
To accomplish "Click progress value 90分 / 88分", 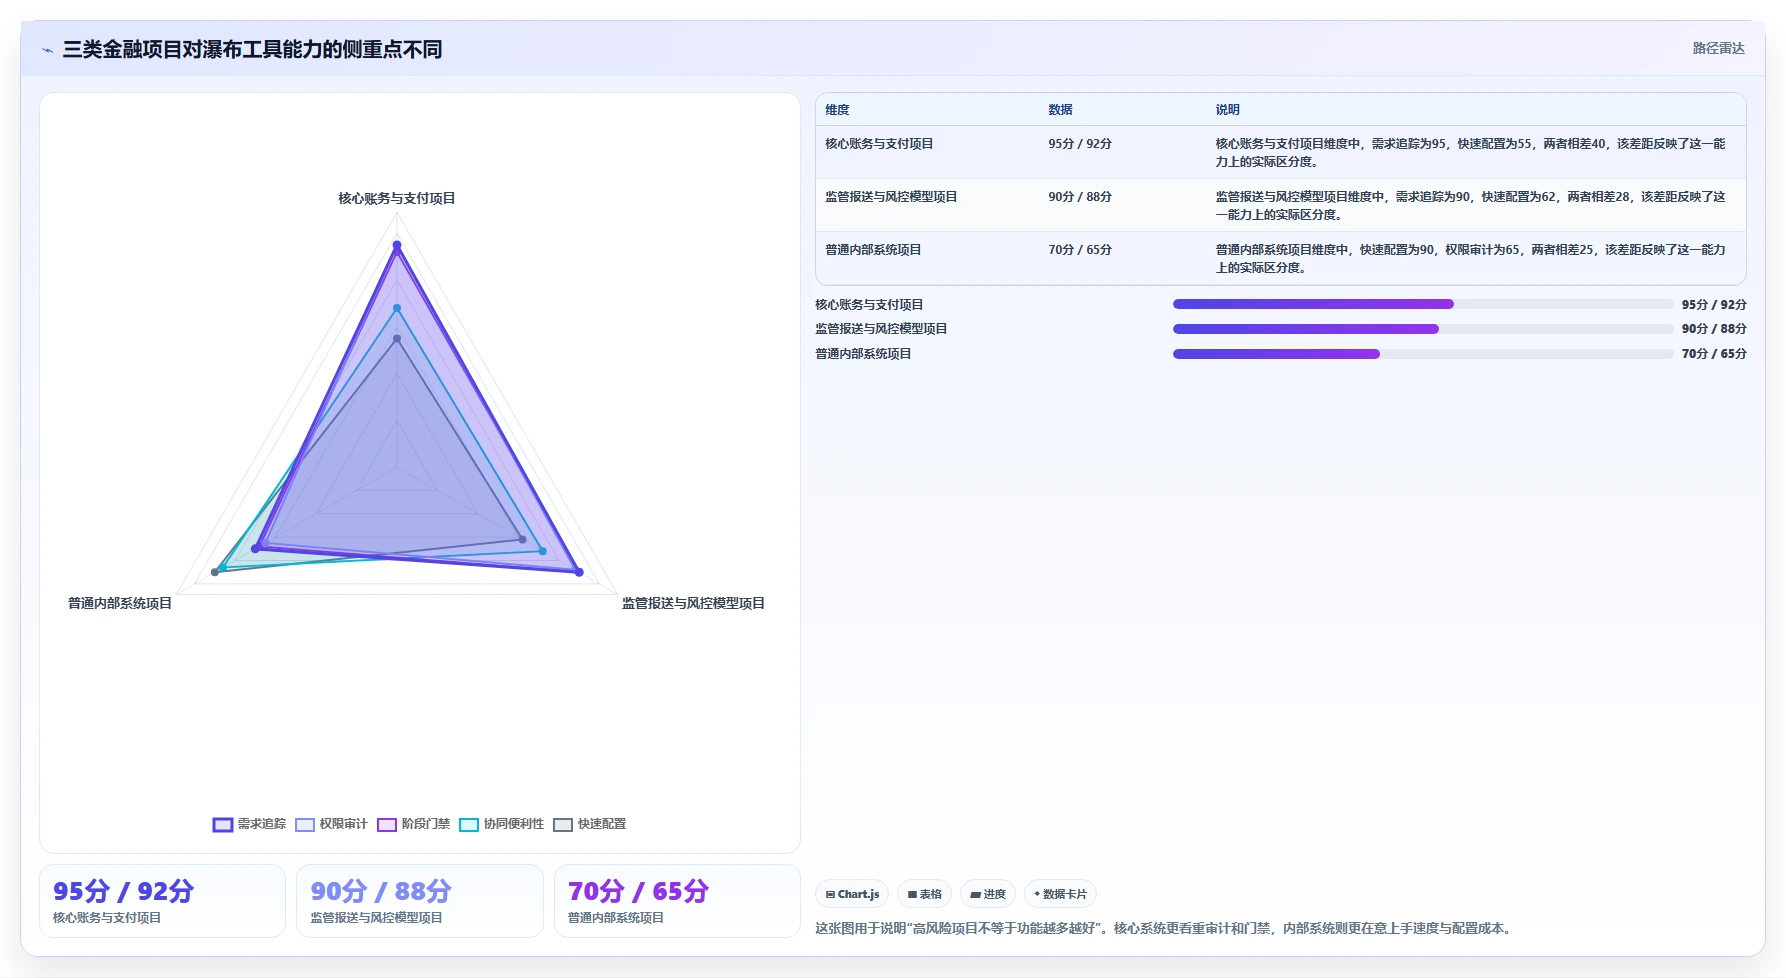I will pos(1714,329).
